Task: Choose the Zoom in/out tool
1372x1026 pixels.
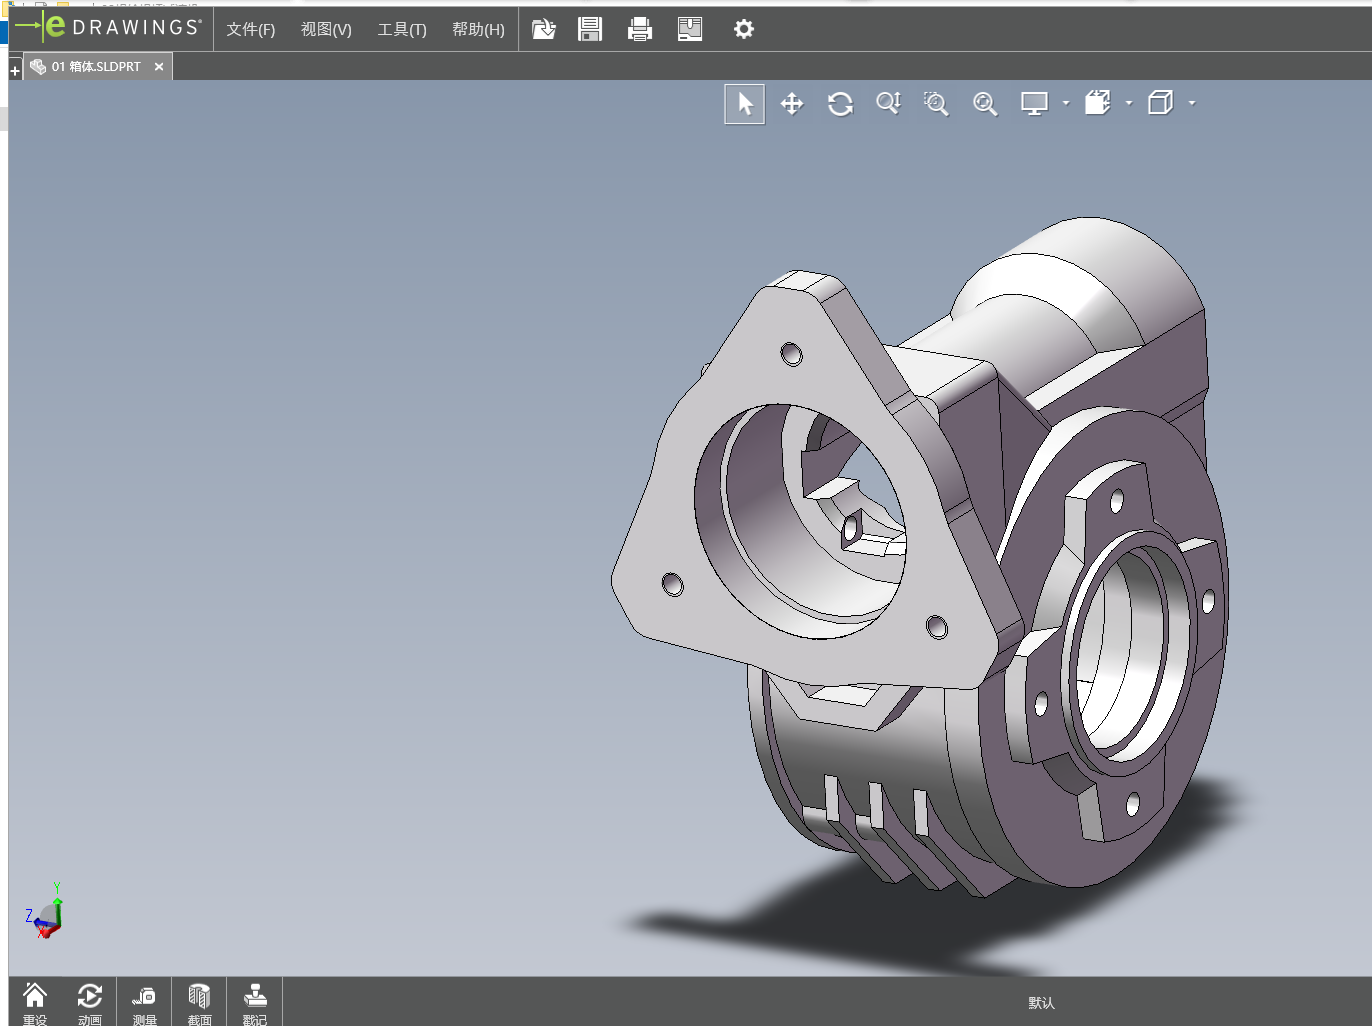Action: (888, 104)
